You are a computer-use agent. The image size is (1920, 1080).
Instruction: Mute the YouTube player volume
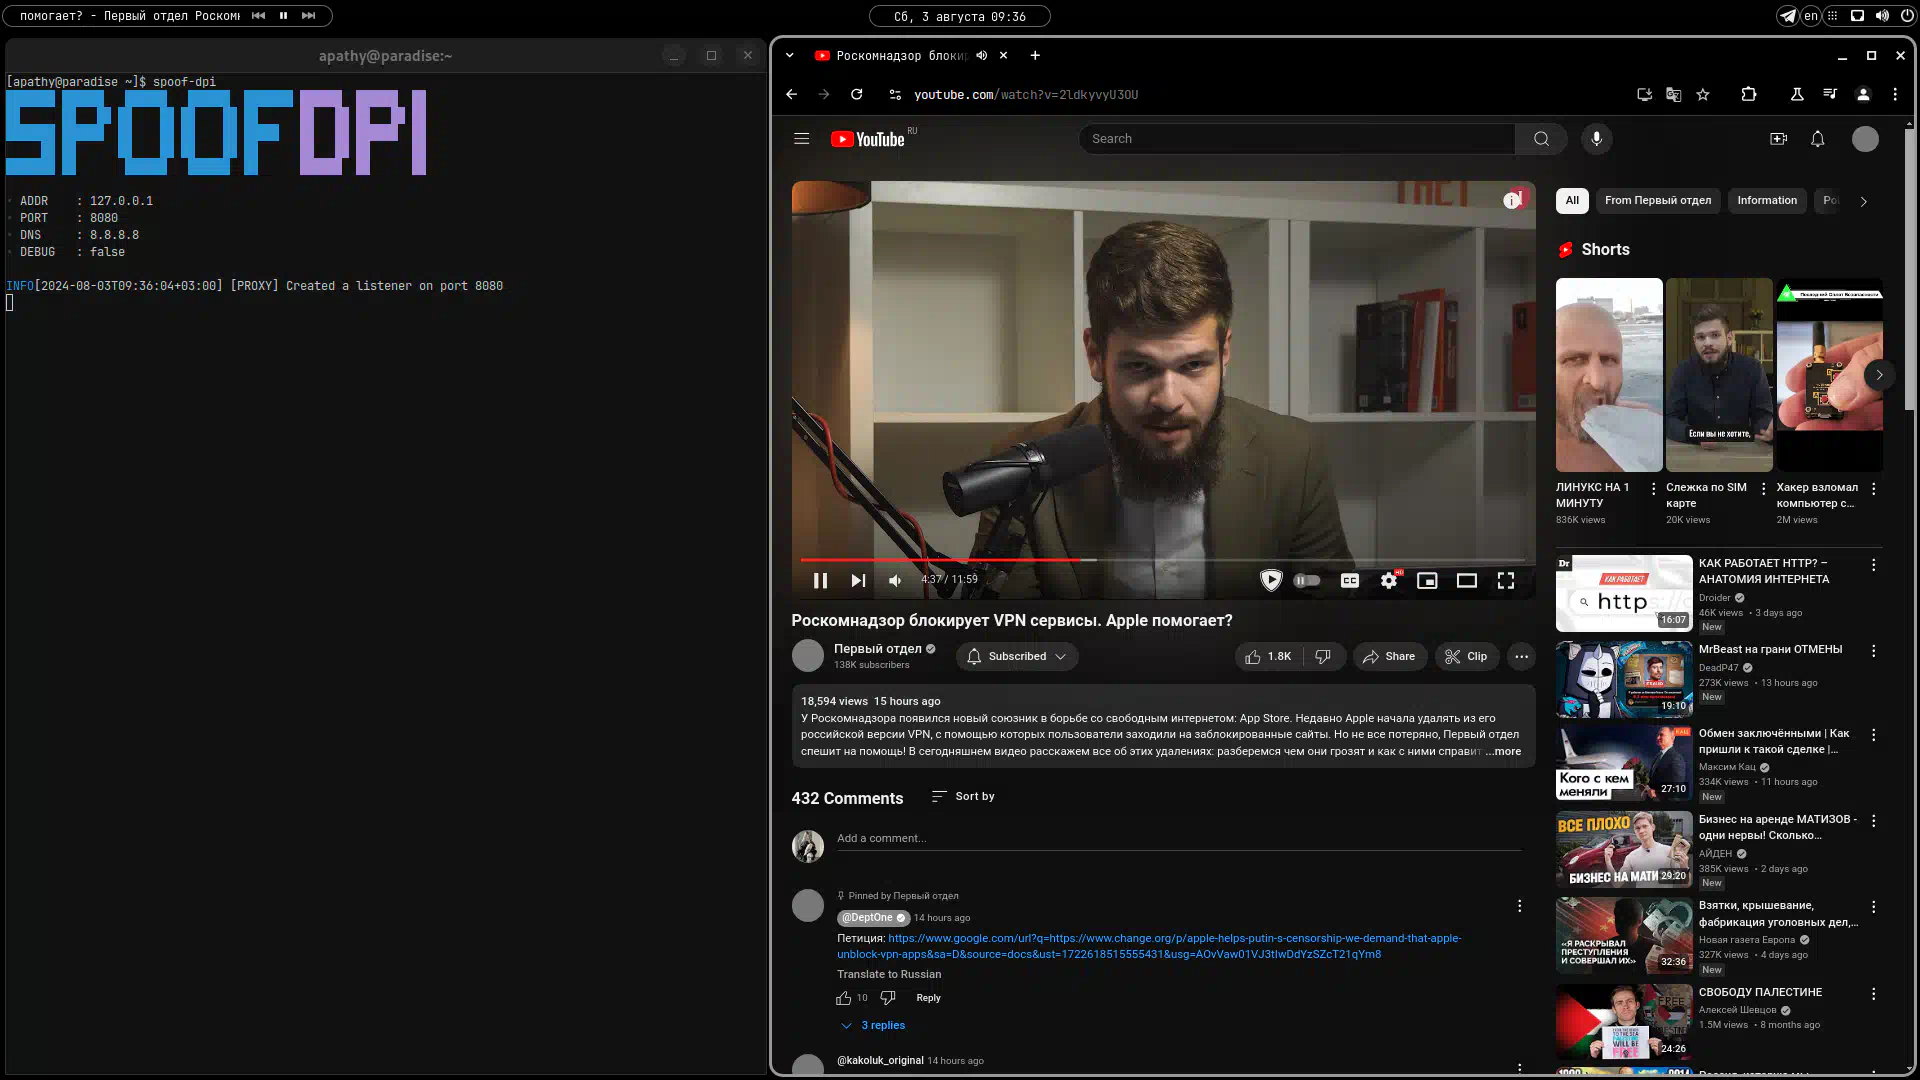tap(896, 580)
